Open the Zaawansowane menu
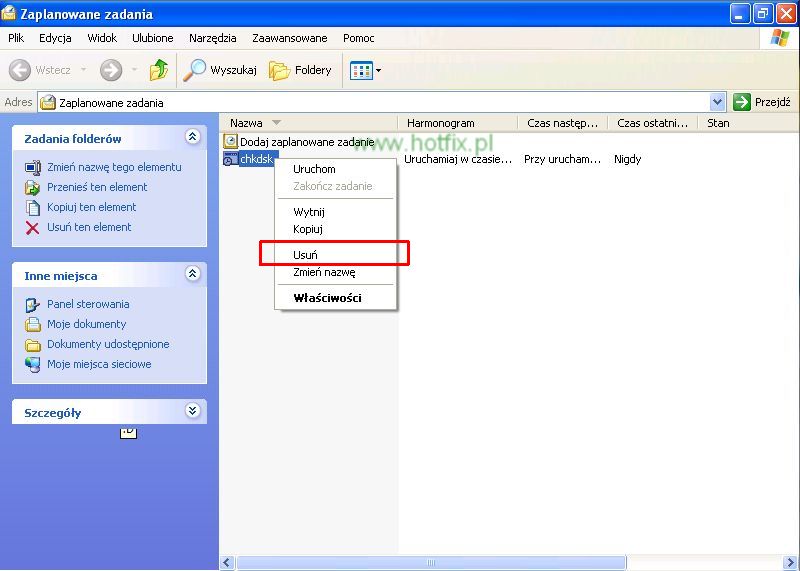 pos(289,38)
